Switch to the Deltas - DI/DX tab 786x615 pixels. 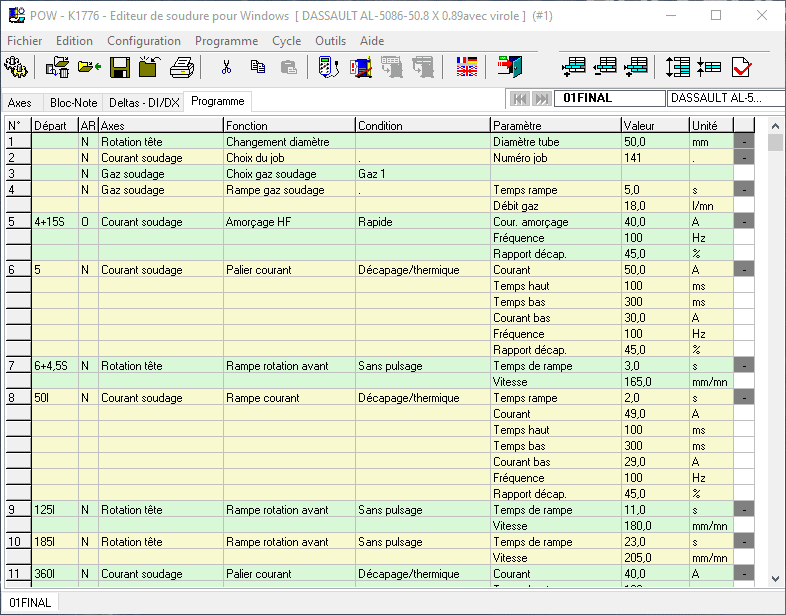pyautogui.click(x=144, y=103)
